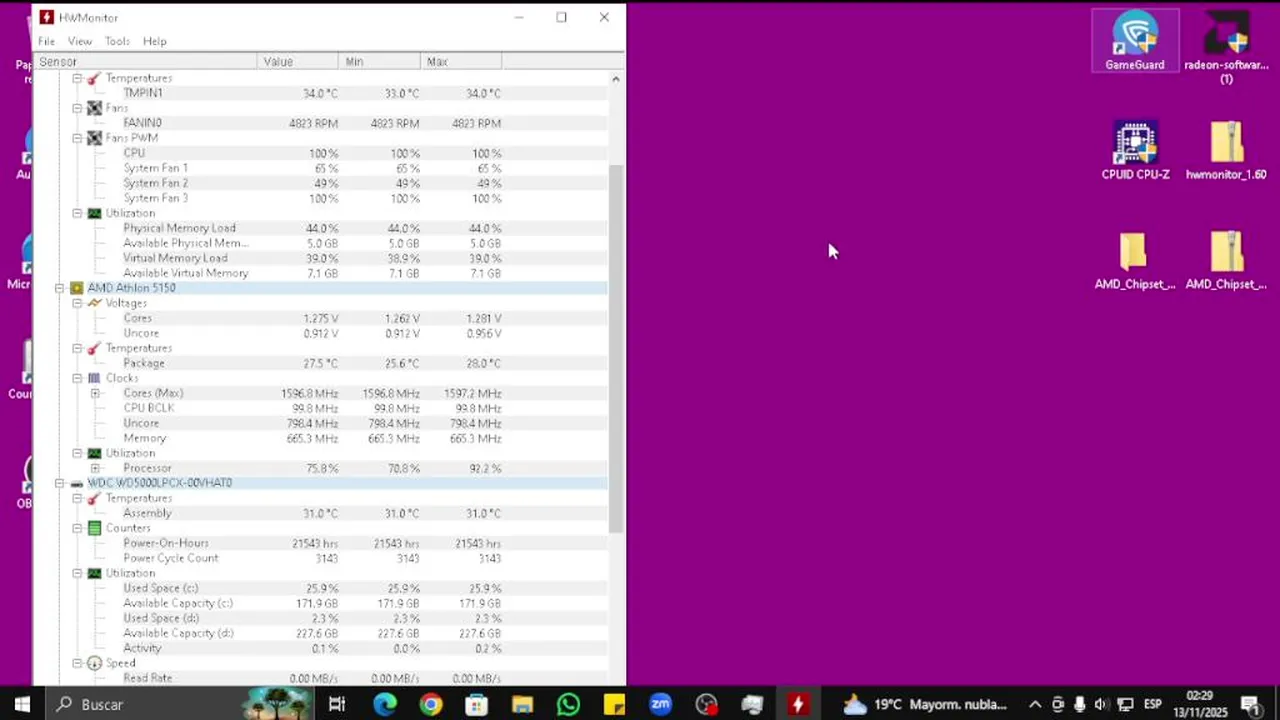Click the Clocks category icon
Image resolution: width=1280 pixels, height=720 pixels.
tap(94, 378)
